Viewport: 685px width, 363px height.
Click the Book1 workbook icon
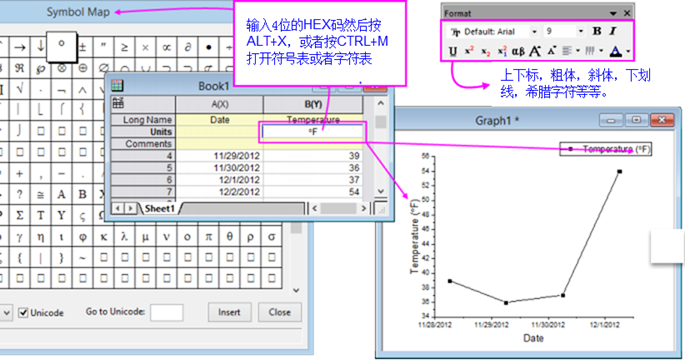[x=117, y=85]
